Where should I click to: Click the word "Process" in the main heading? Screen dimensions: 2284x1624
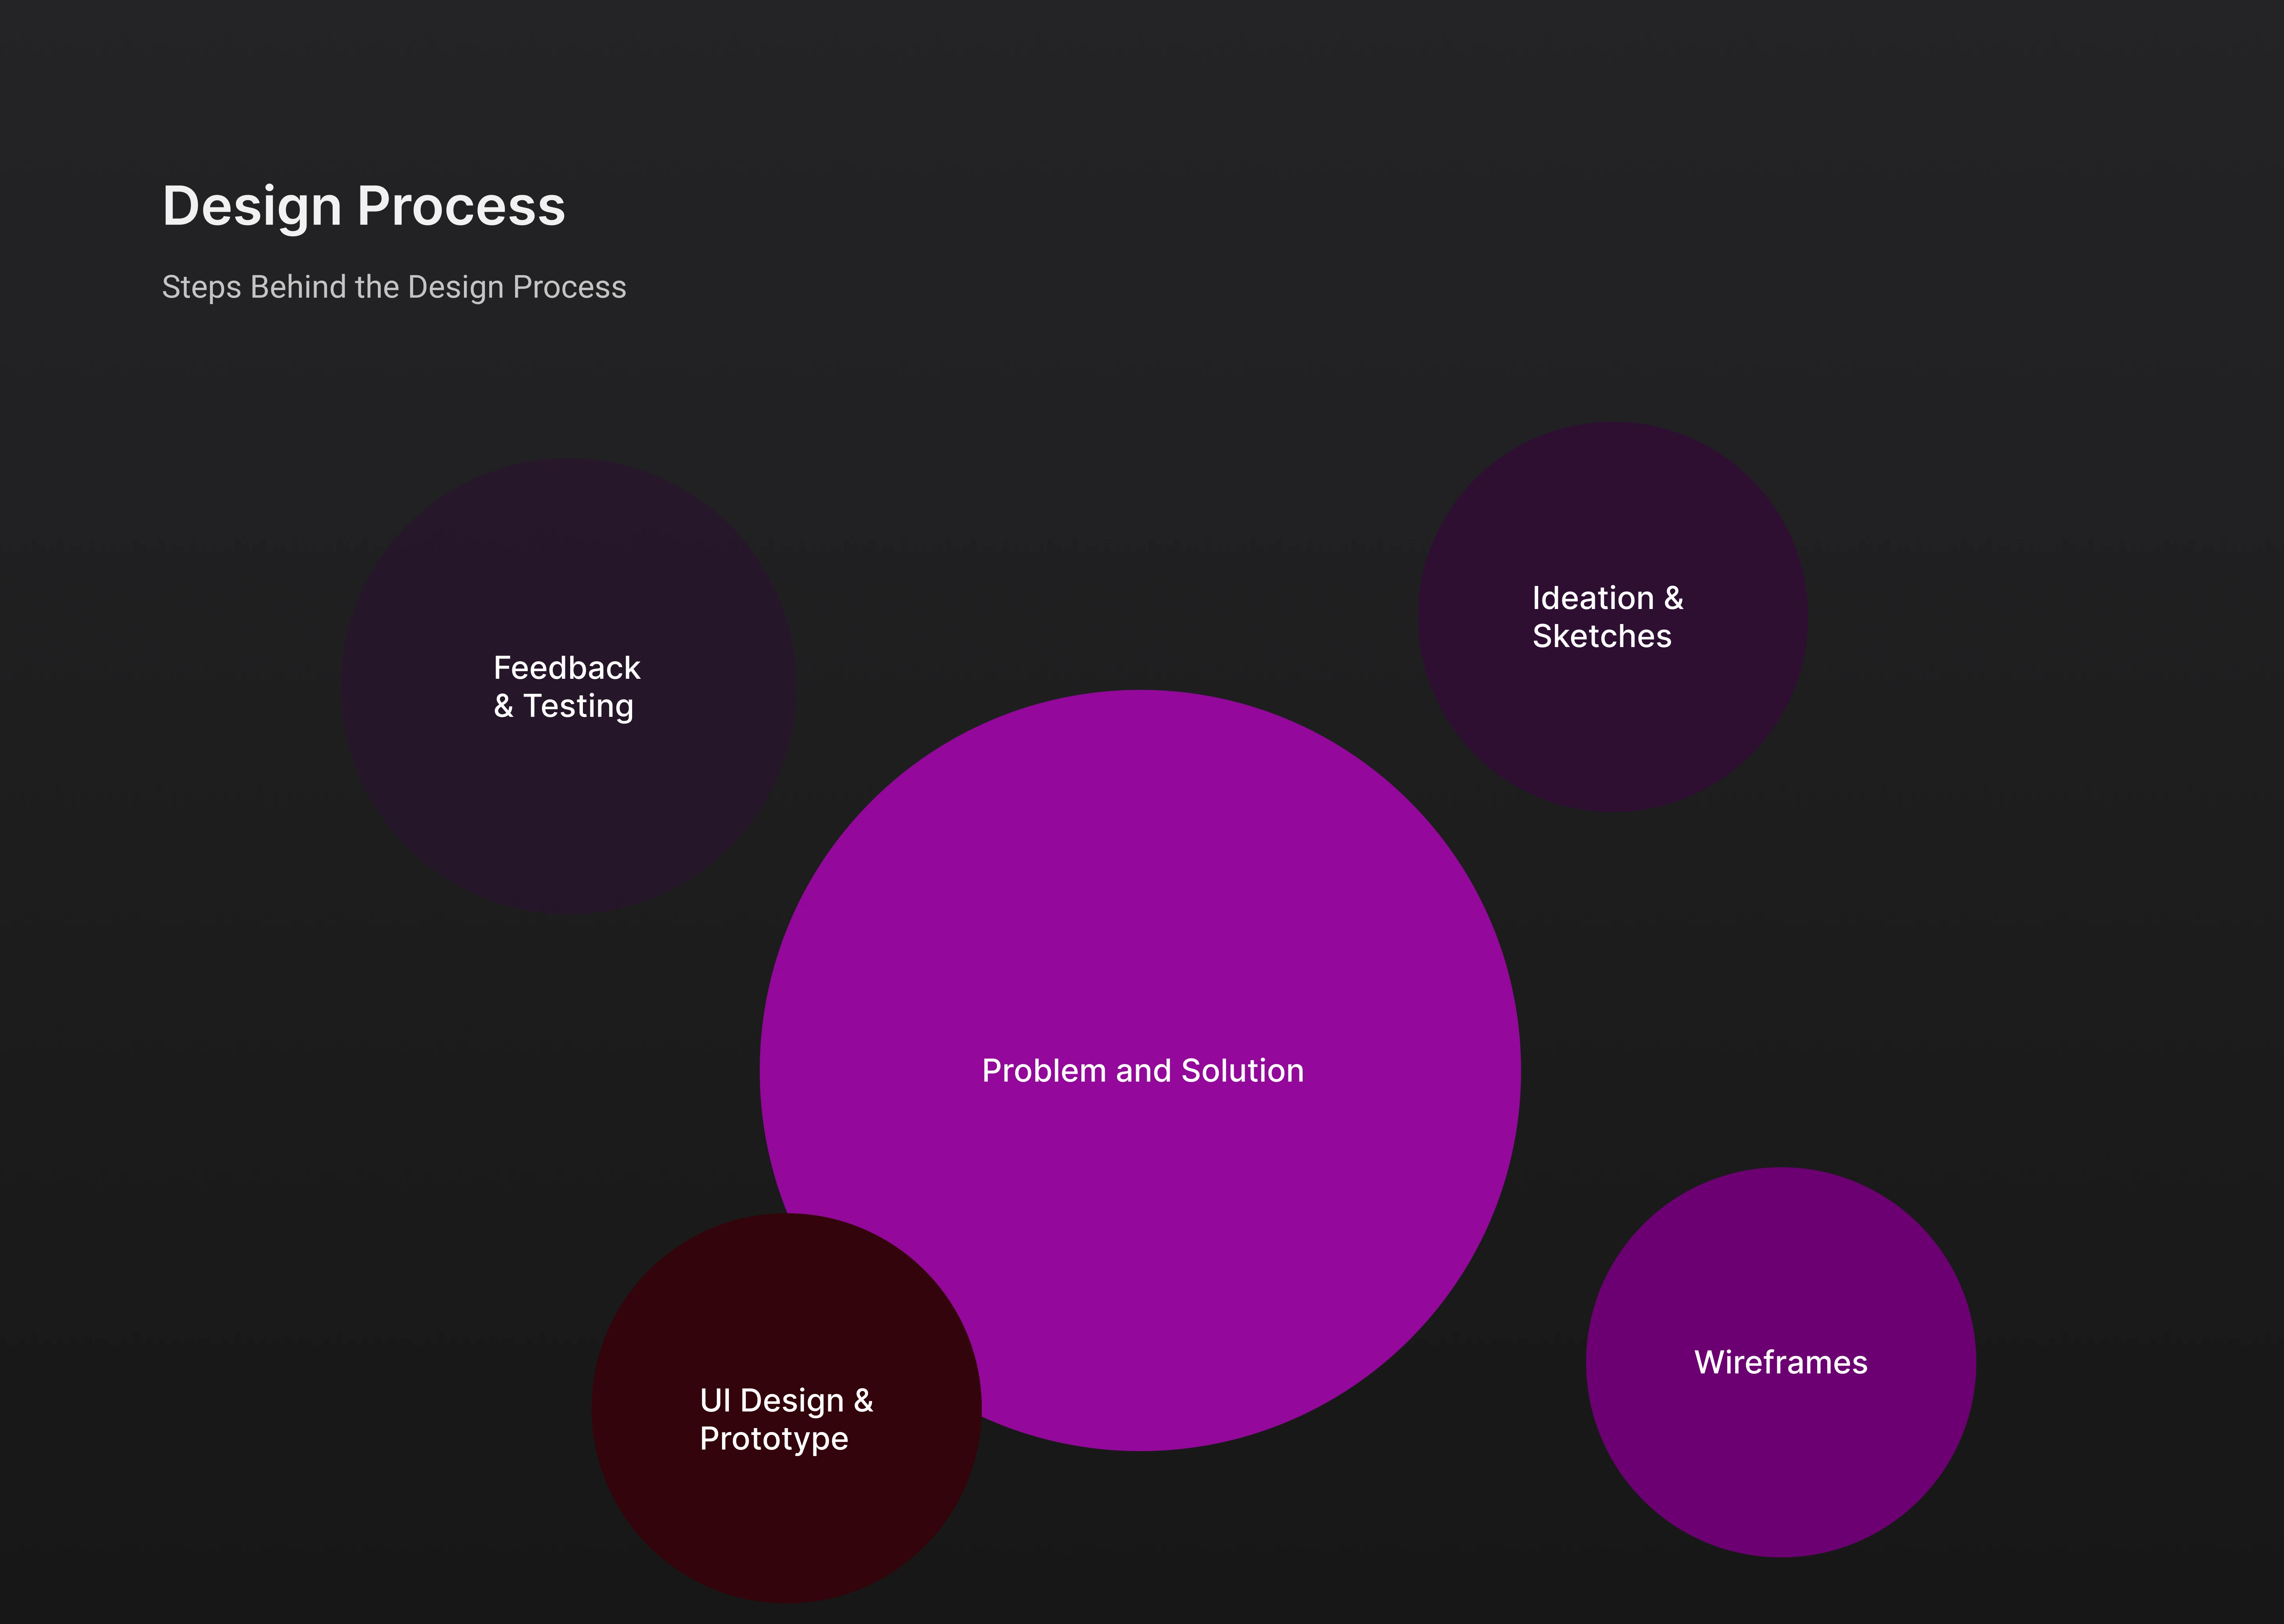pyautogui.click(x=461, y=207)
